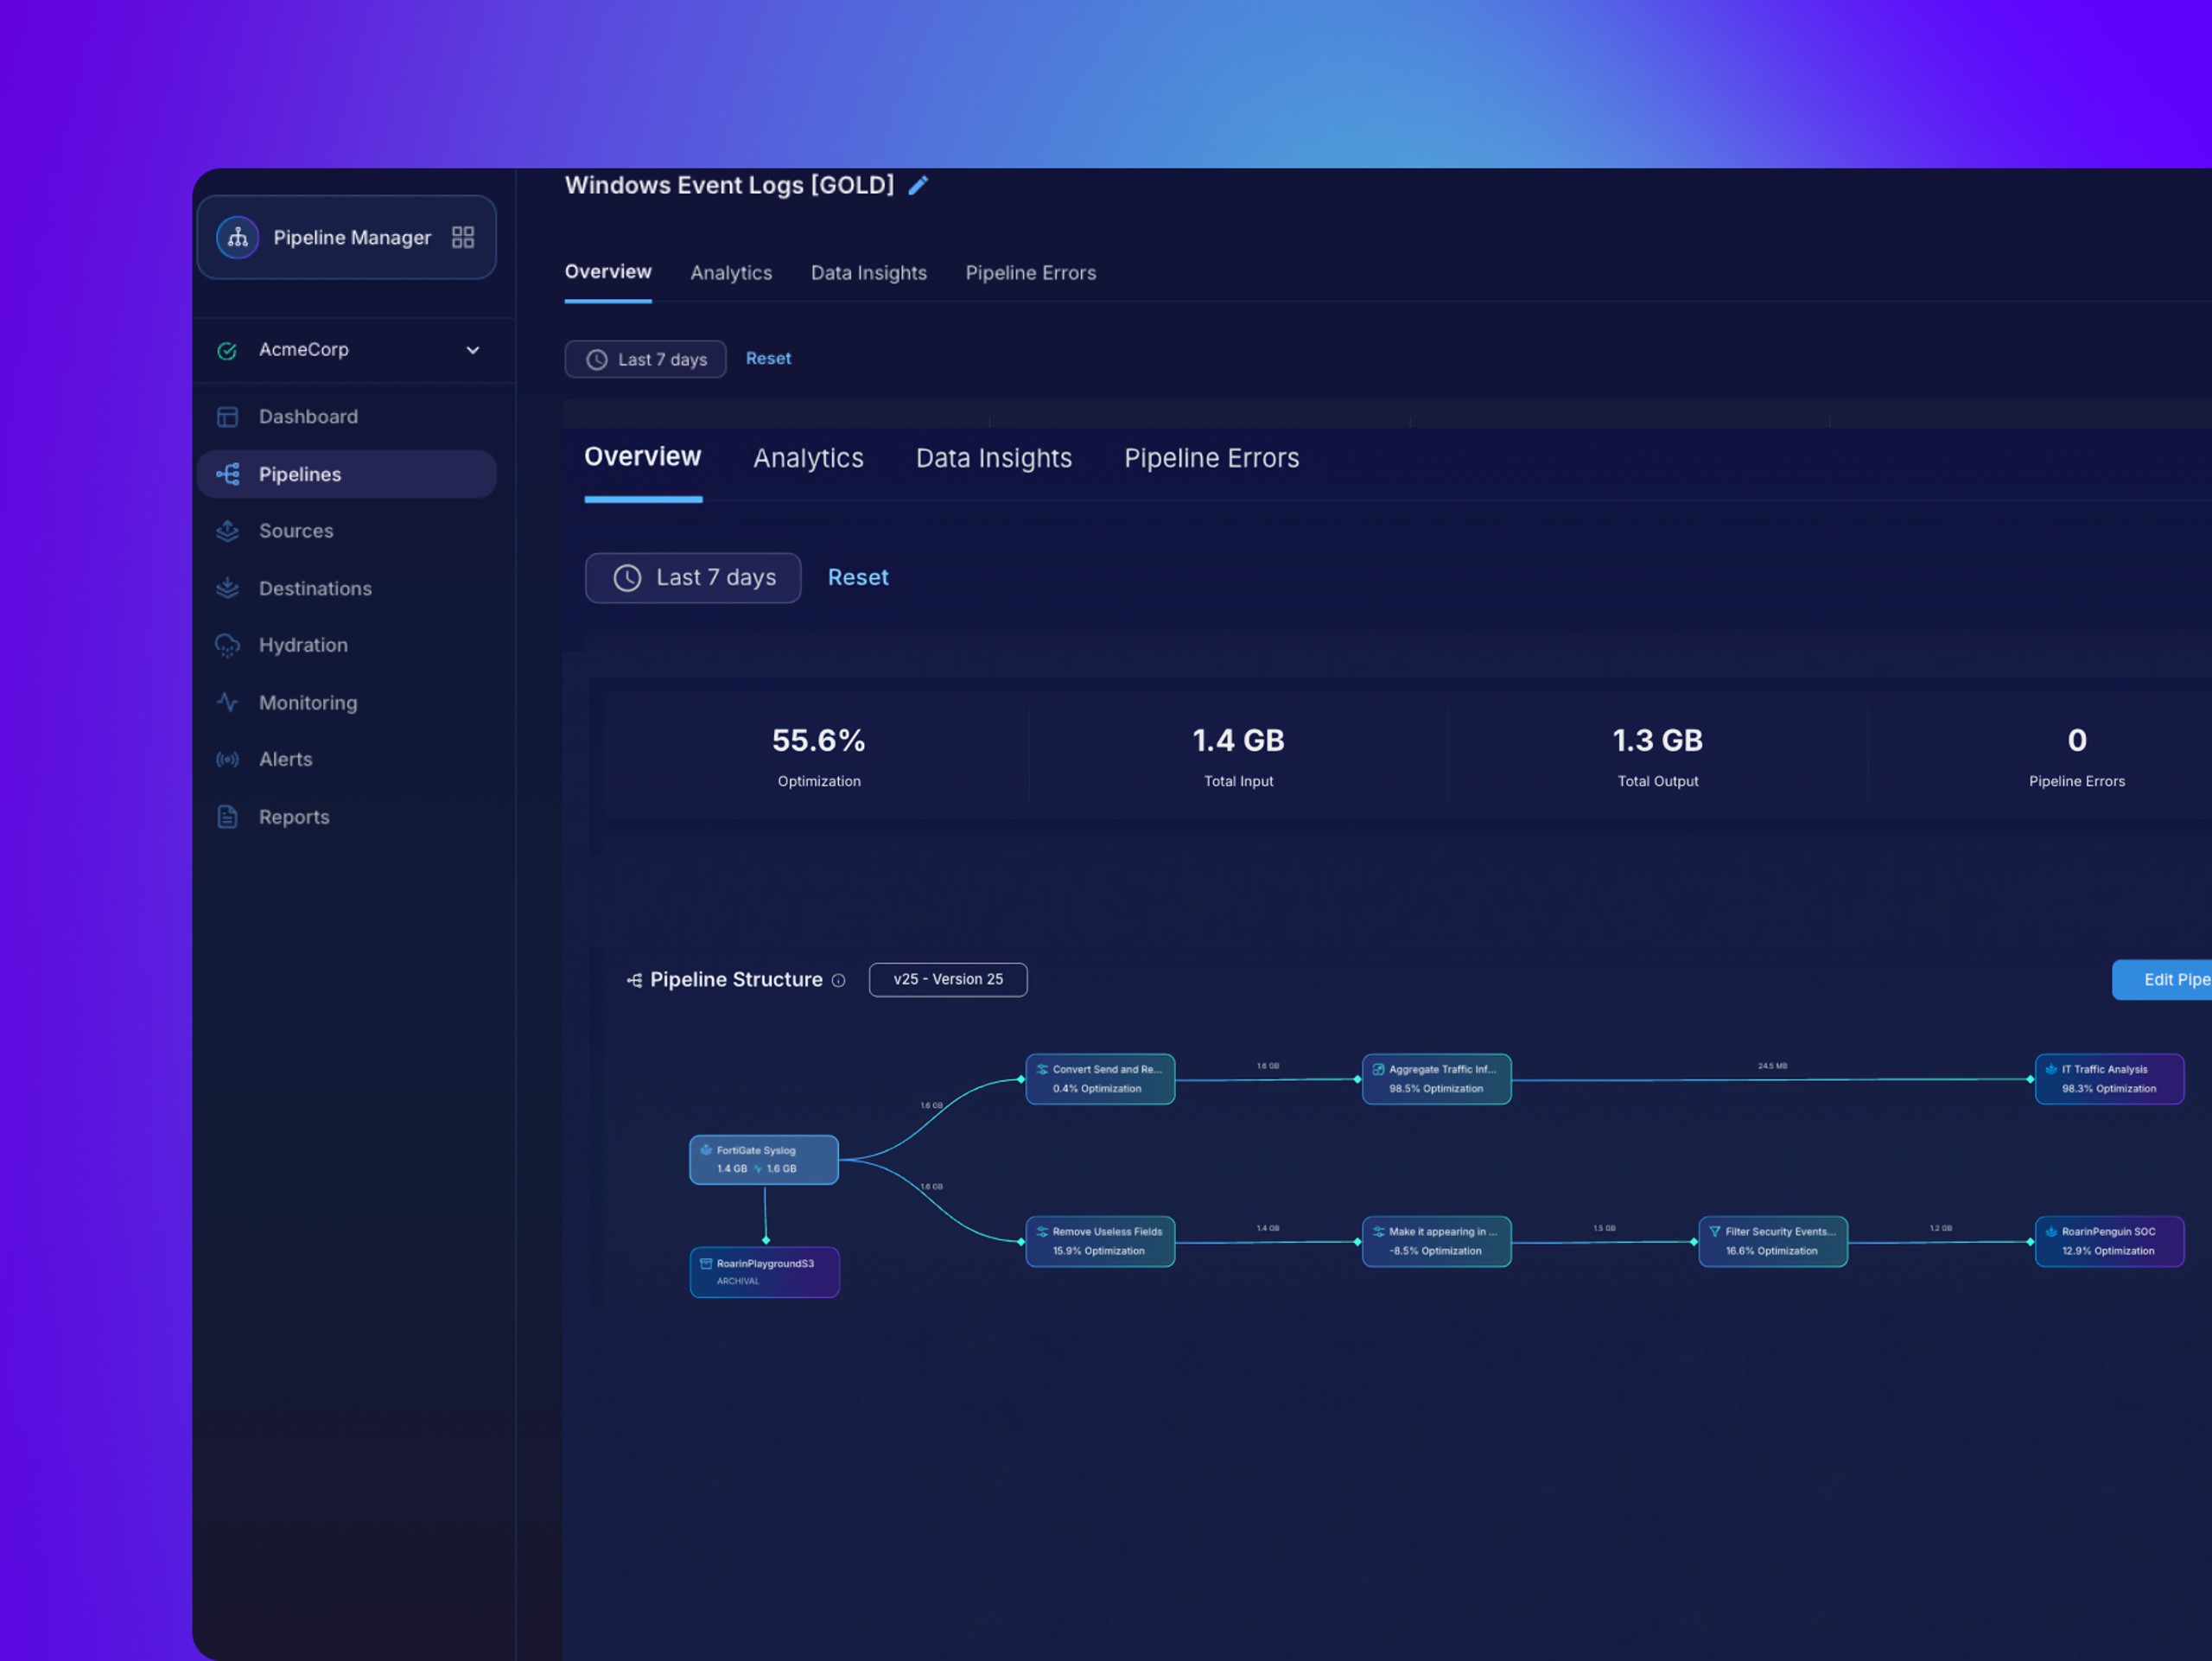The width and height of the screenshot is (2212, 1661).
Task: Expand the AcmeCorp organization dropdown
Action: (472, 350)
